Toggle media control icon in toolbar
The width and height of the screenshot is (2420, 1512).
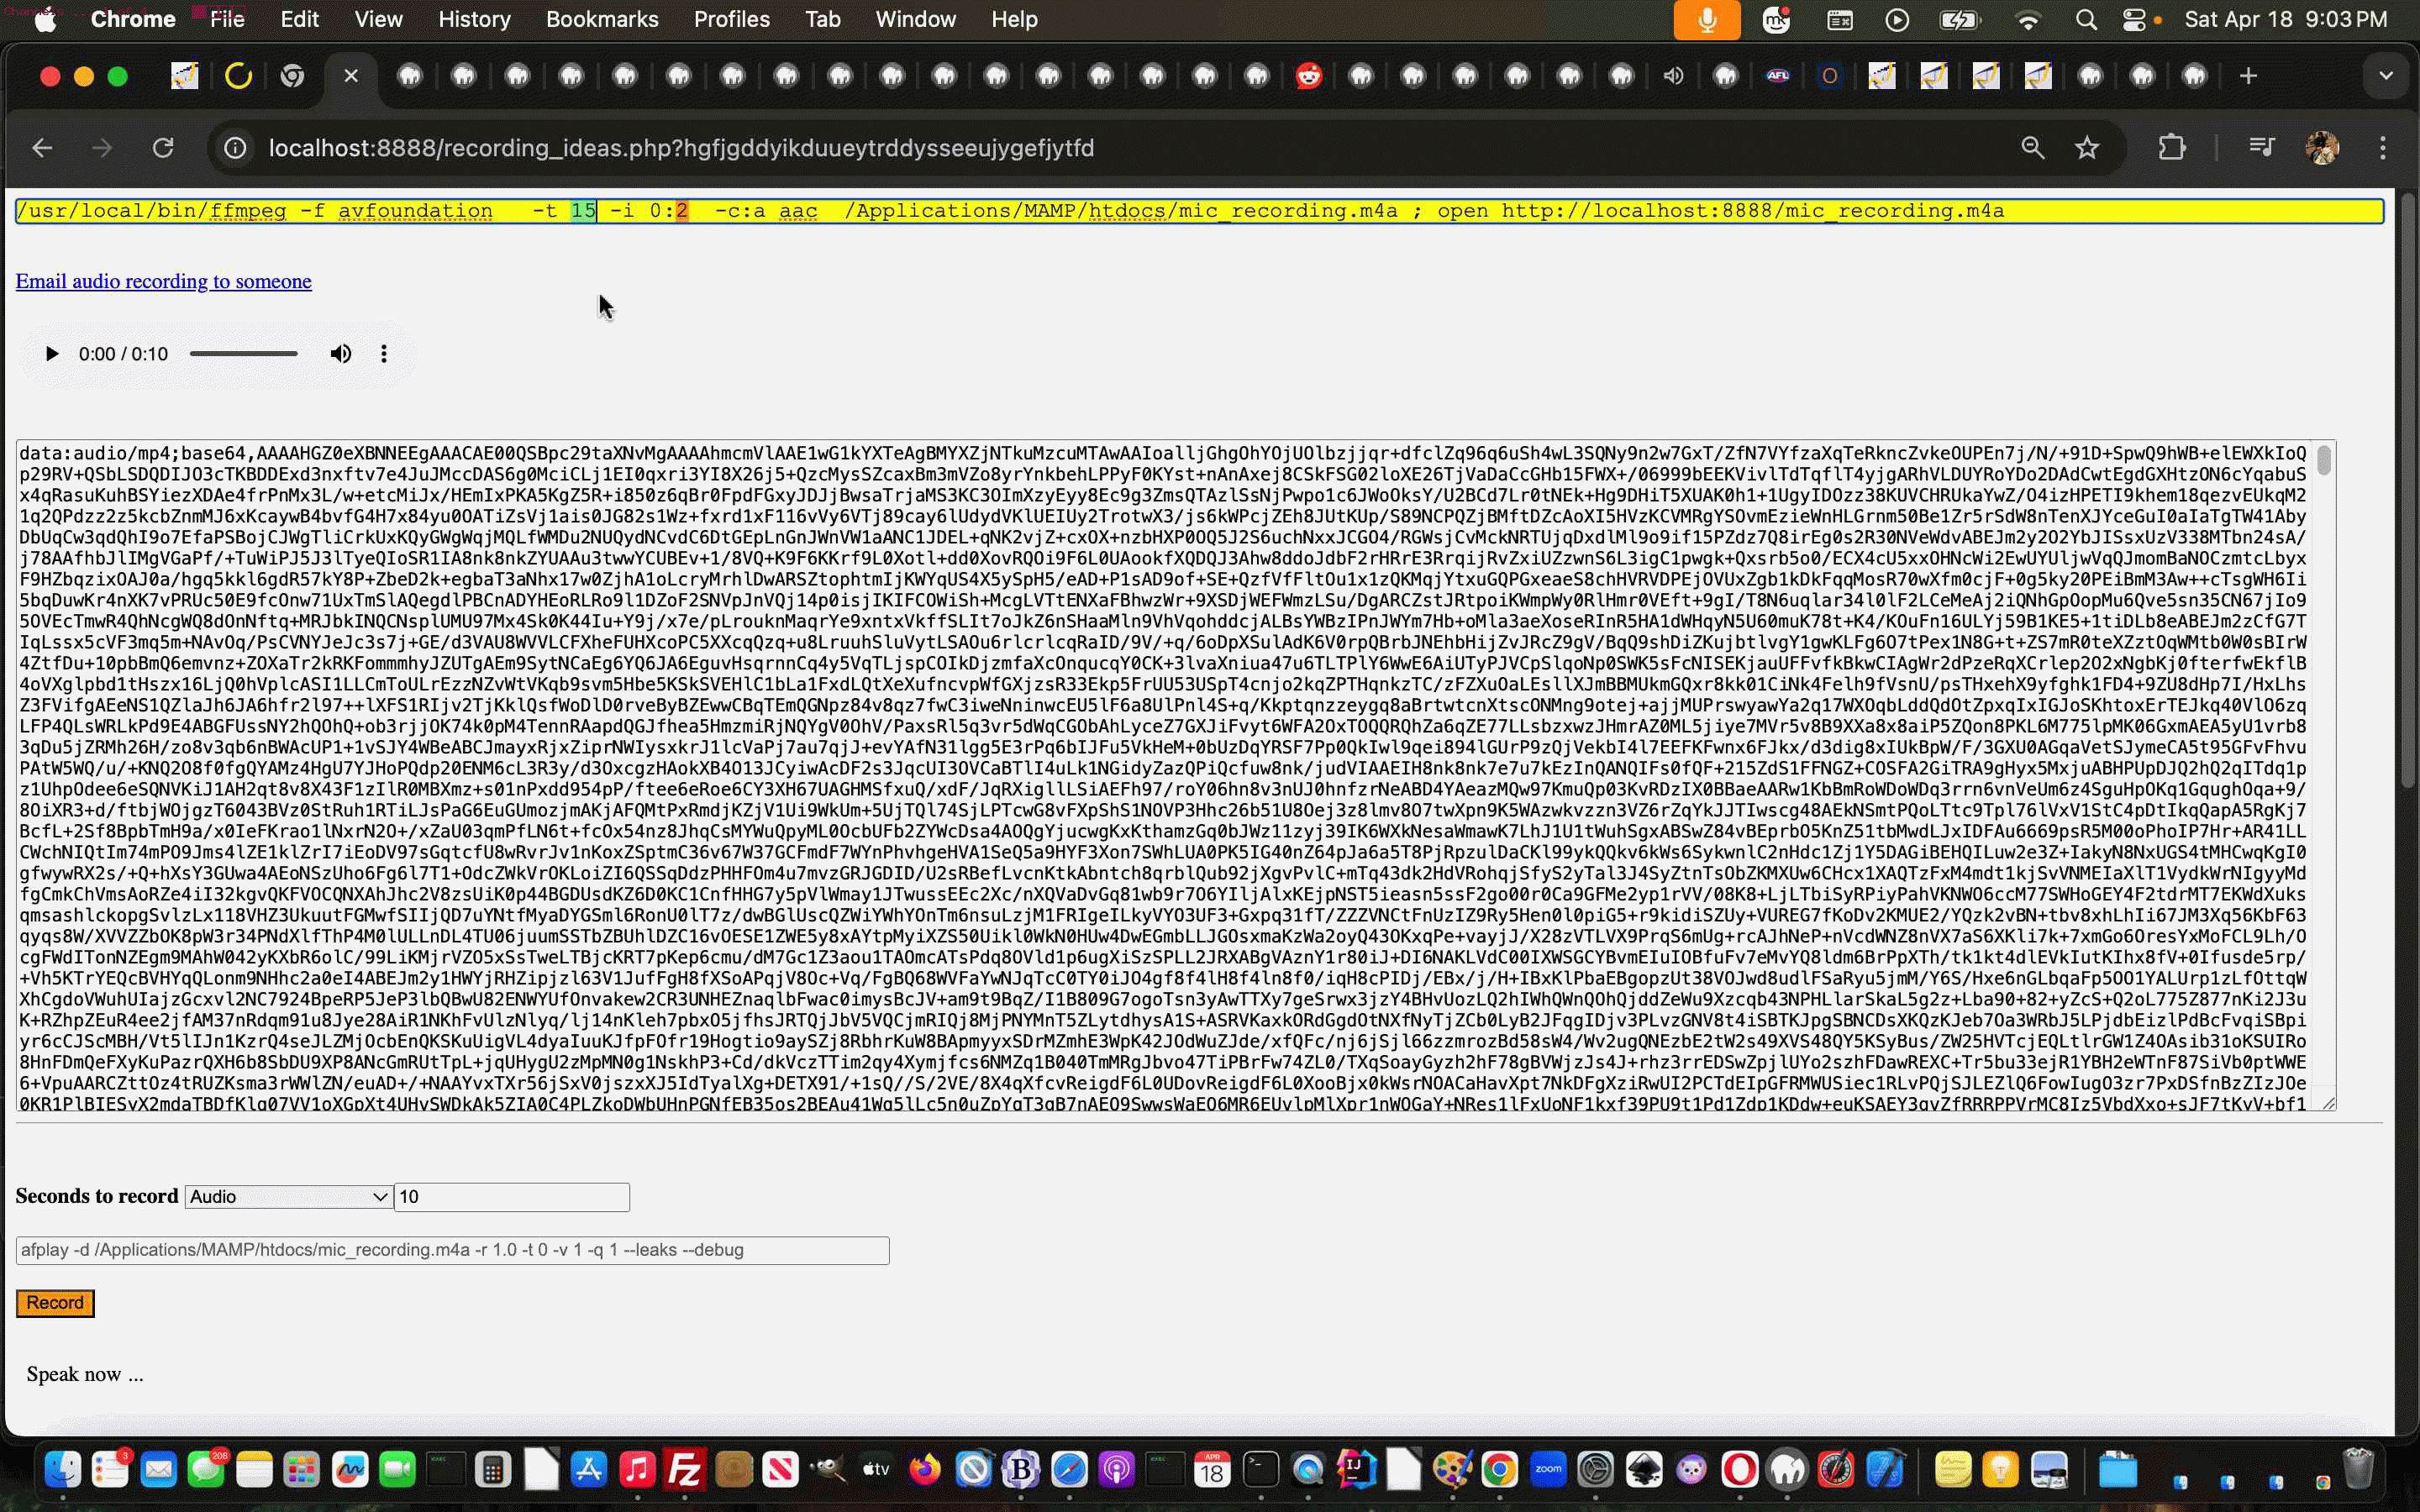pos(2262,148)
